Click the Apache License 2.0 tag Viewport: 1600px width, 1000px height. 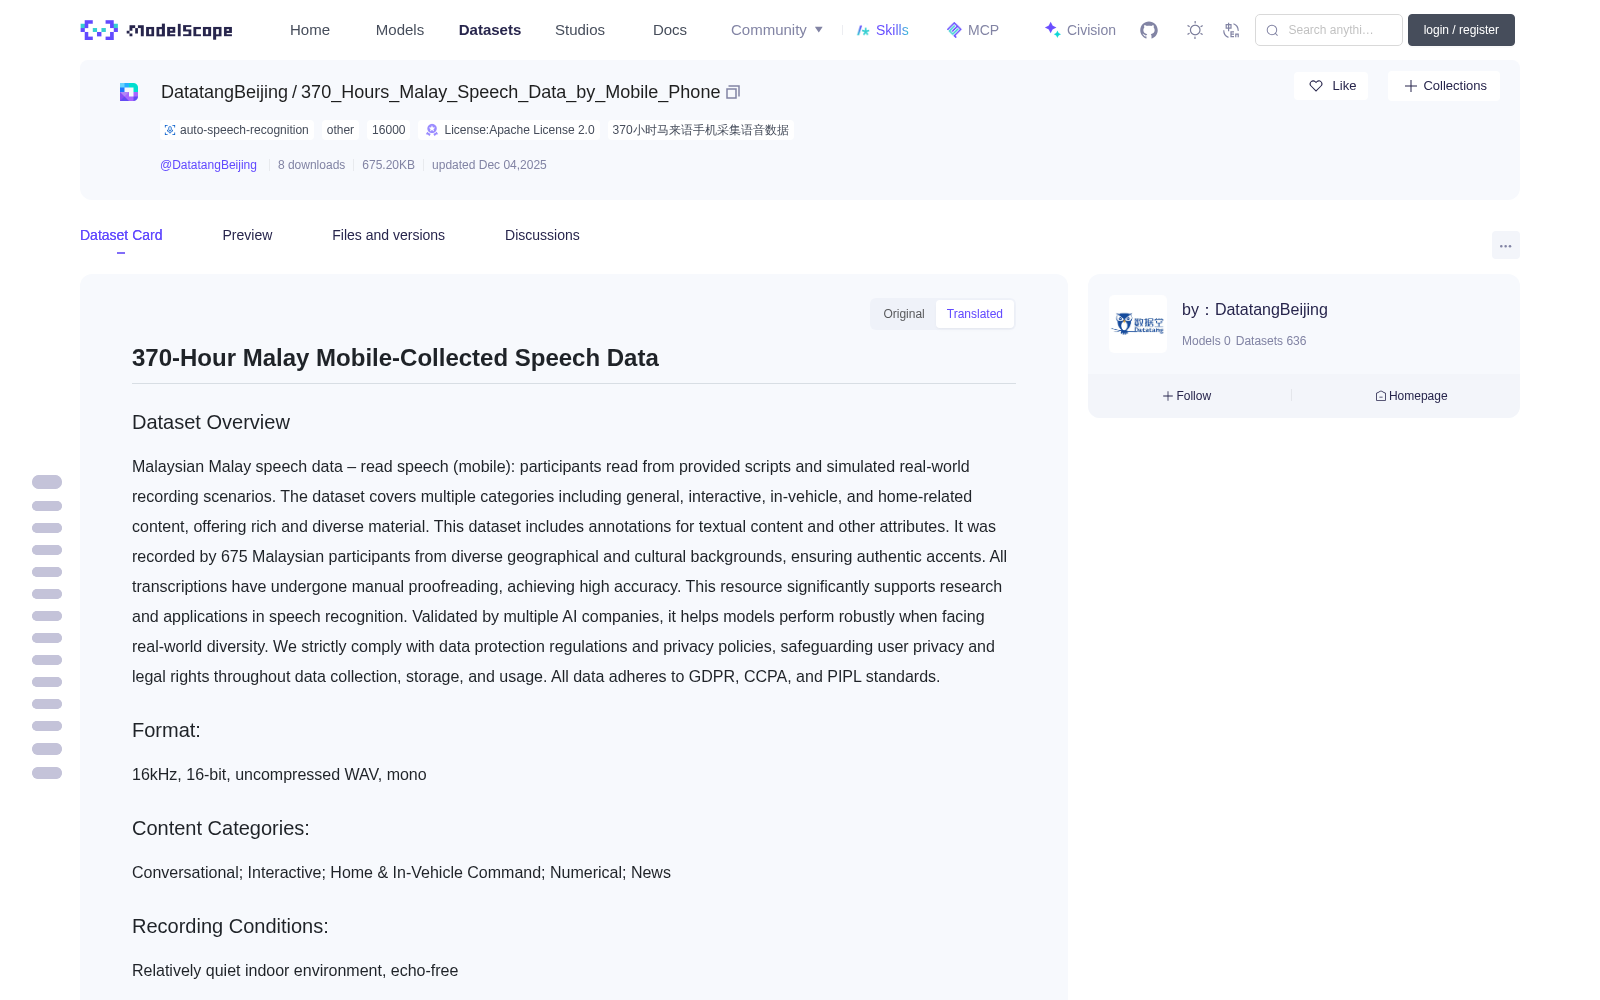[x=510, y=130]
